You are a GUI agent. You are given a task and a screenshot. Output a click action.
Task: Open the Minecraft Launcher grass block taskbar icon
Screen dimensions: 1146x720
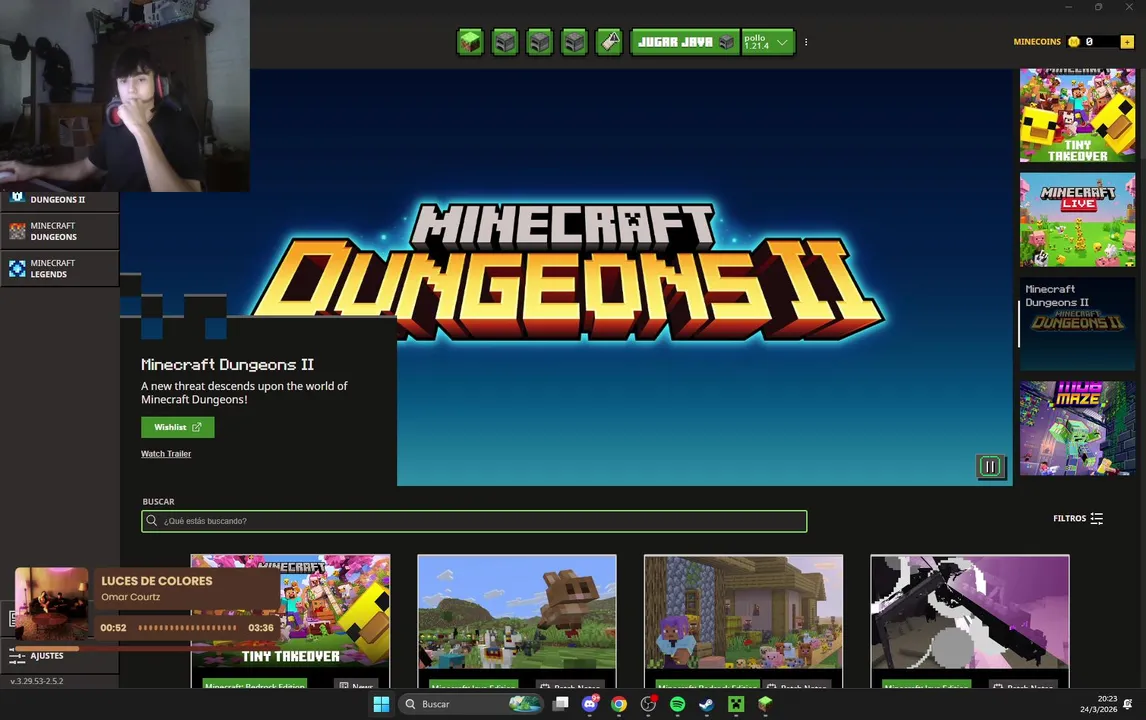coord(765,704)
